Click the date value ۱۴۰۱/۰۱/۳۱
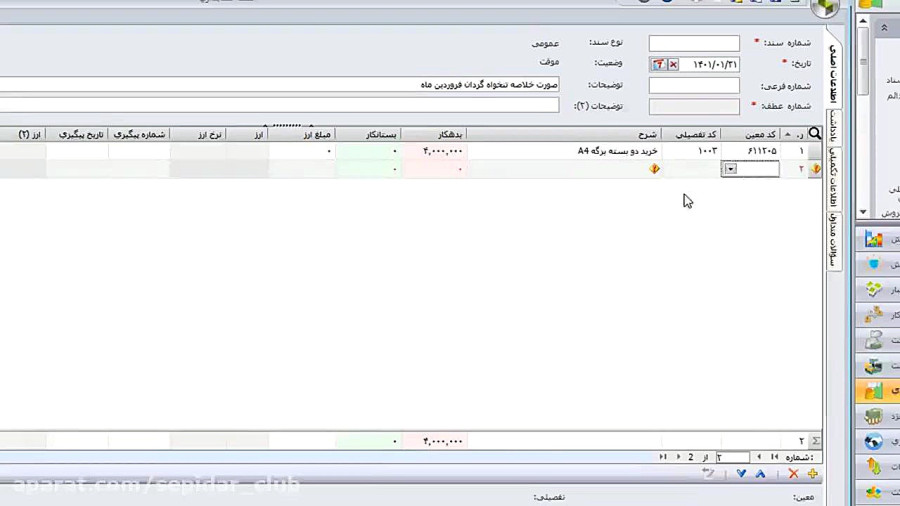900x506 pixels. tap(715, 64)
